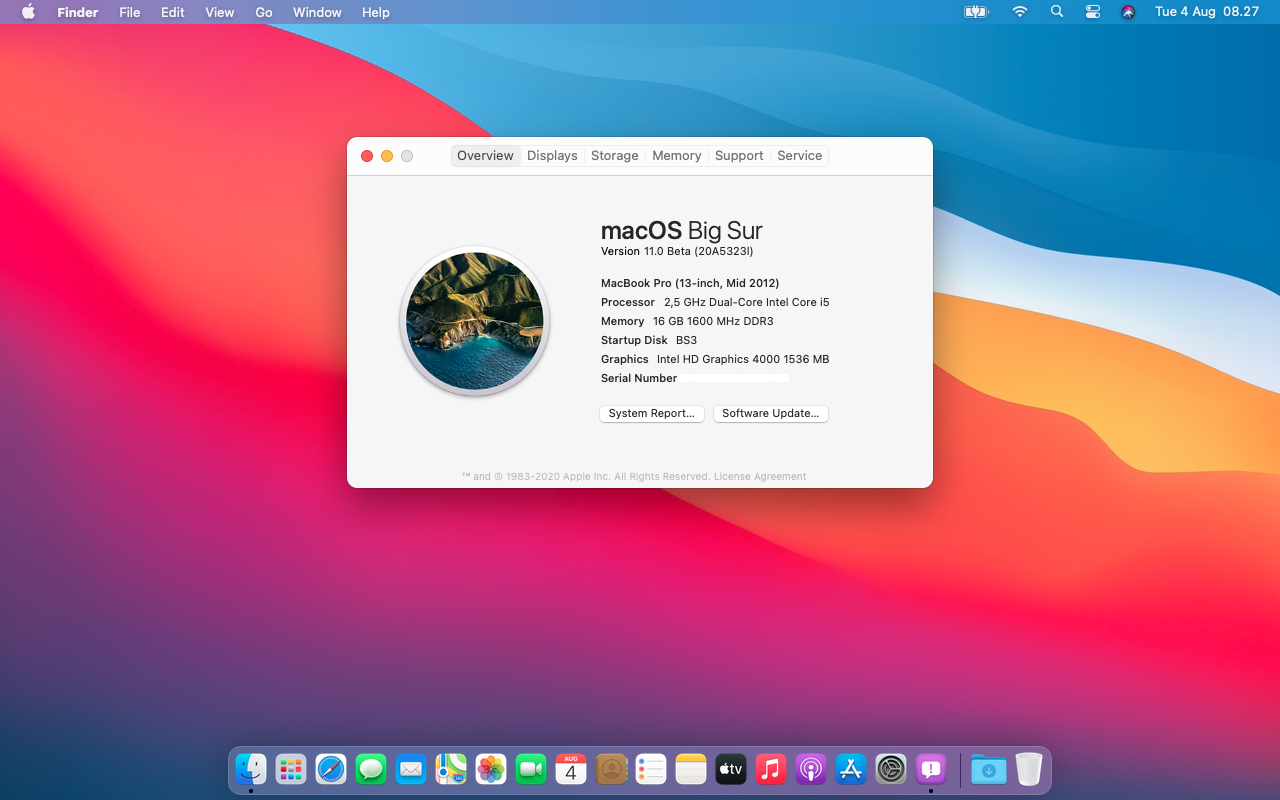Open Spotlight search icon
This screenshot has width=1280, height=800.
coord(1057,12)
